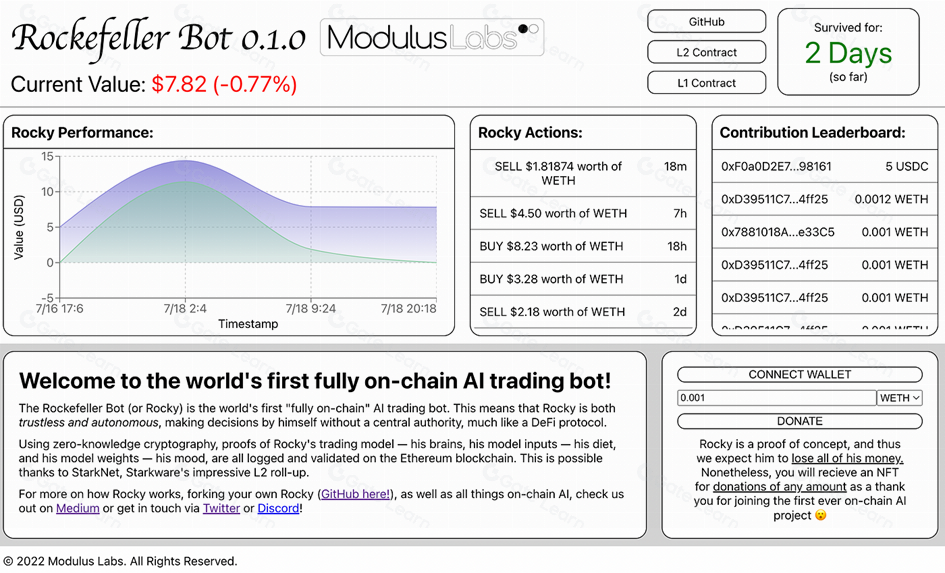
Task: Select the 5 USDC leaderboard entry
Action: pyautogui.click(x=824, y=167)
